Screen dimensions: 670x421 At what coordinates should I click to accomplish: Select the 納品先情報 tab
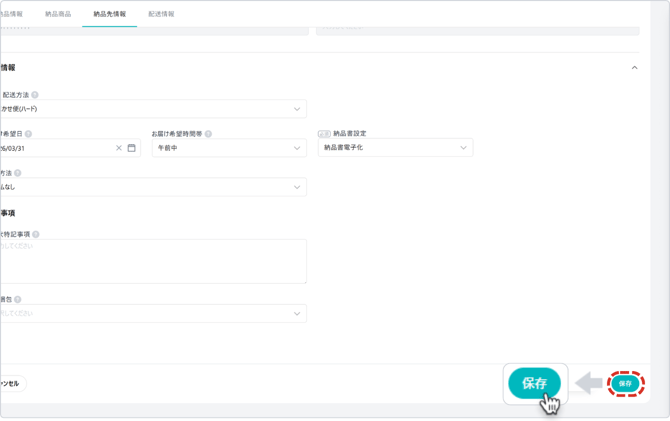[109, 14]
